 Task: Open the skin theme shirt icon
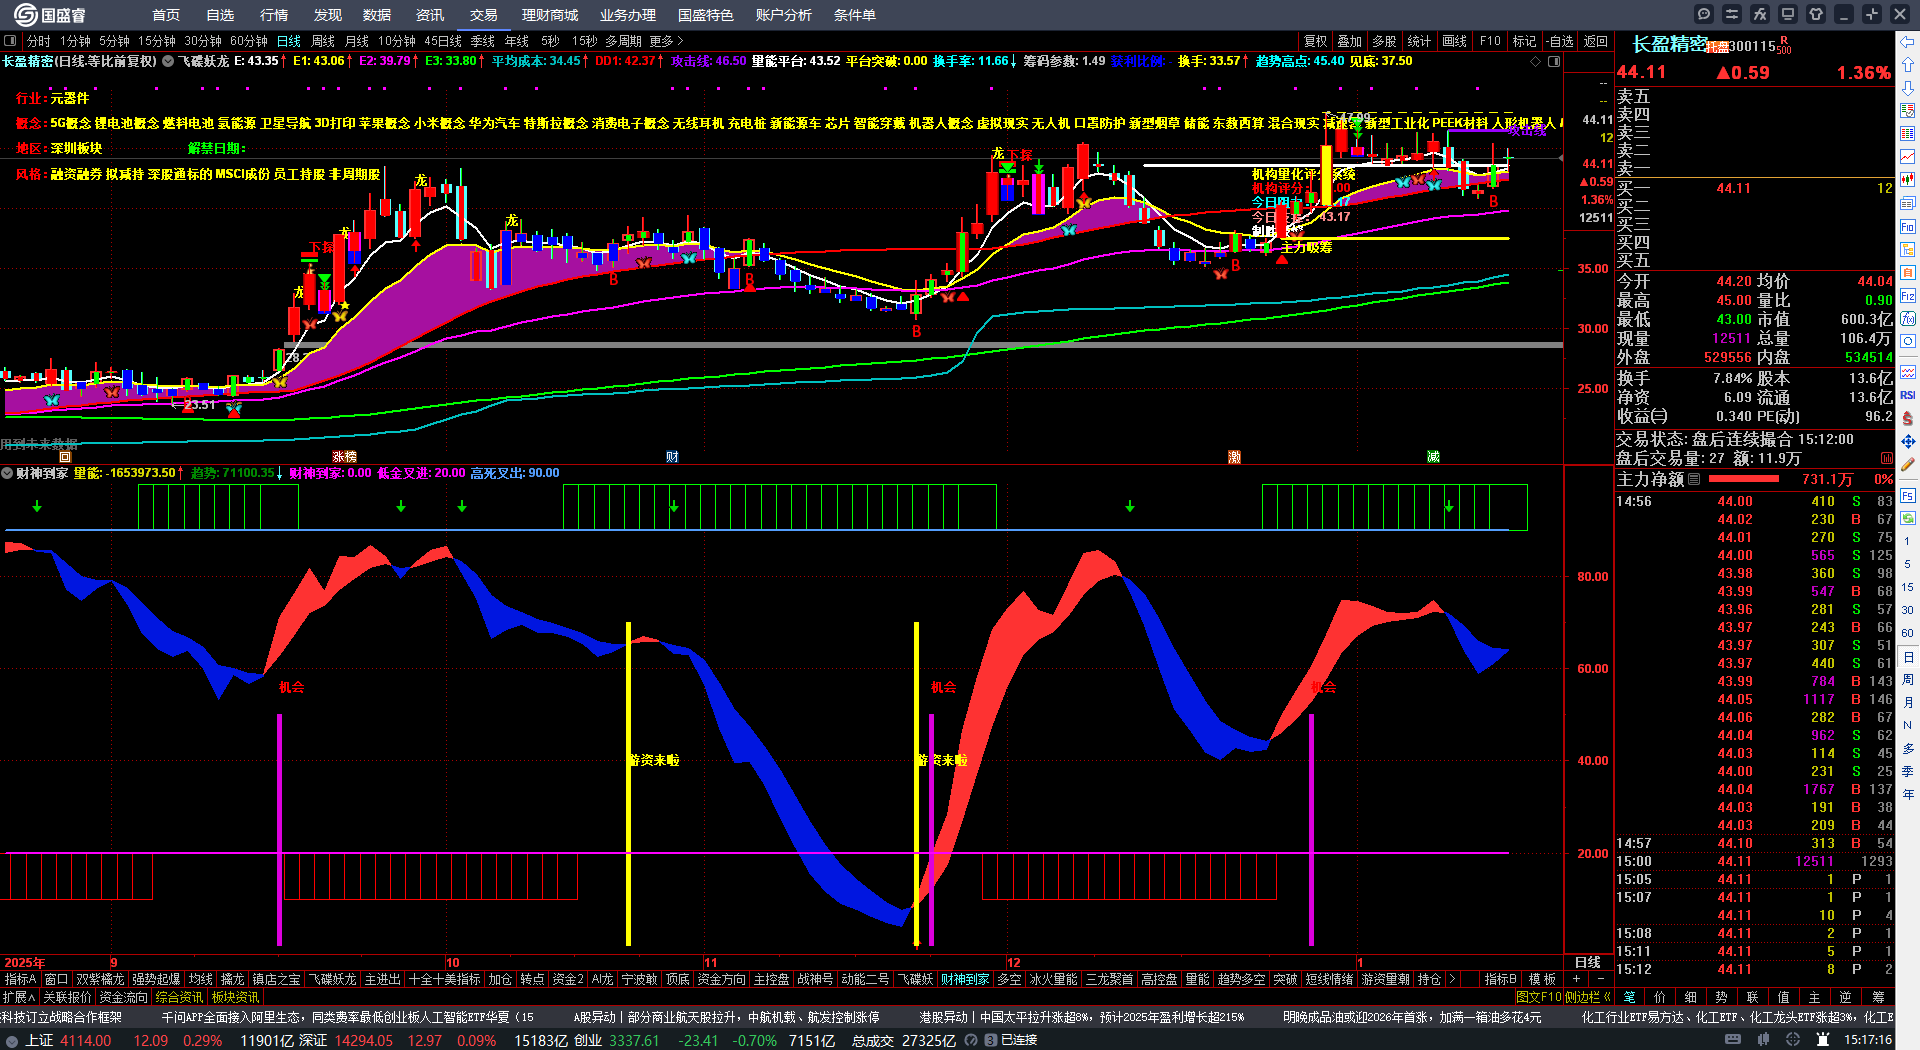[x=1816, y=14]
